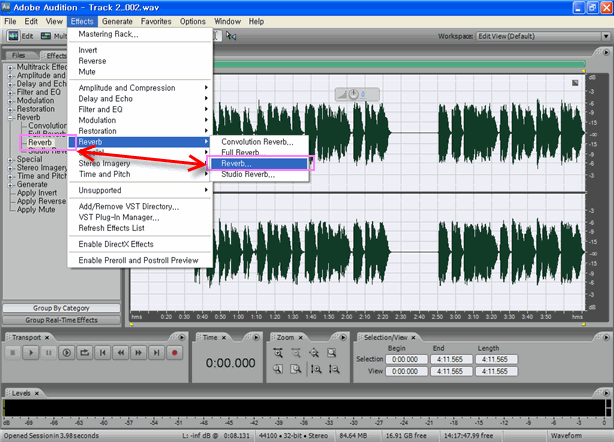Click the Play transport button

(31, 353)
